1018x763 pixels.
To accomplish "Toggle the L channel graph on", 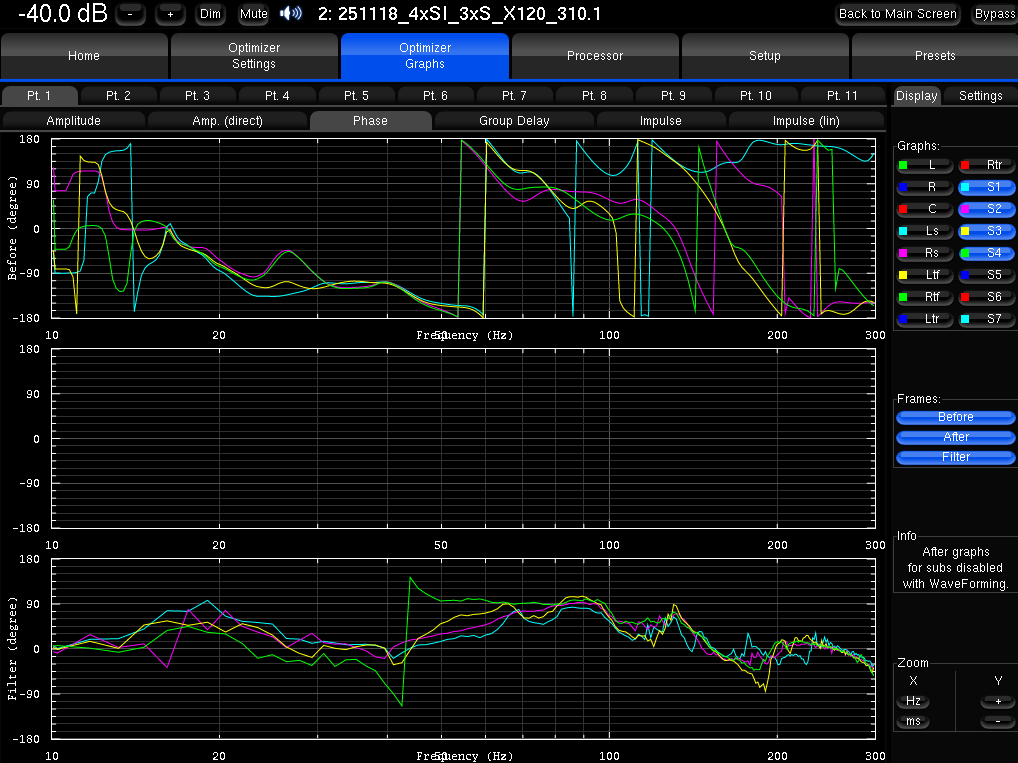I will pos(924,164).
